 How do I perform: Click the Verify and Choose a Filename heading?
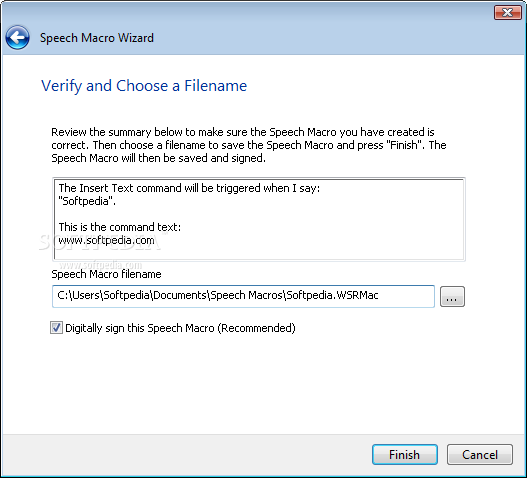144,86
